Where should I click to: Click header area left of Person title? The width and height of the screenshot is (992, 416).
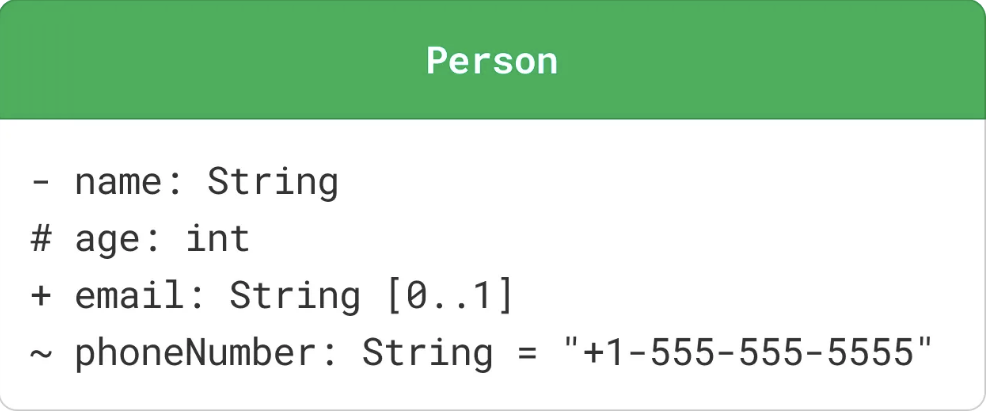[x=200, y=61]
